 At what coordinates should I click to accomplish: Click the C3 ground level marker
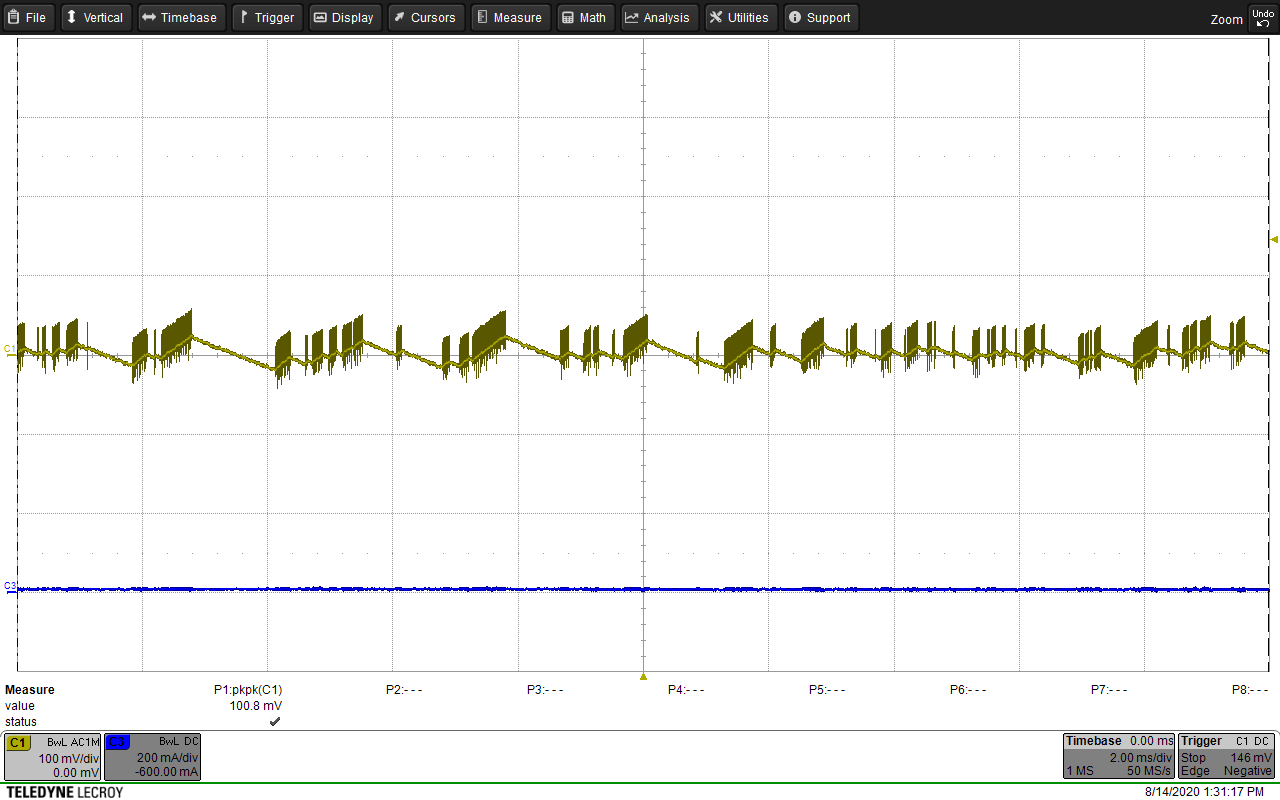point(10,586)
